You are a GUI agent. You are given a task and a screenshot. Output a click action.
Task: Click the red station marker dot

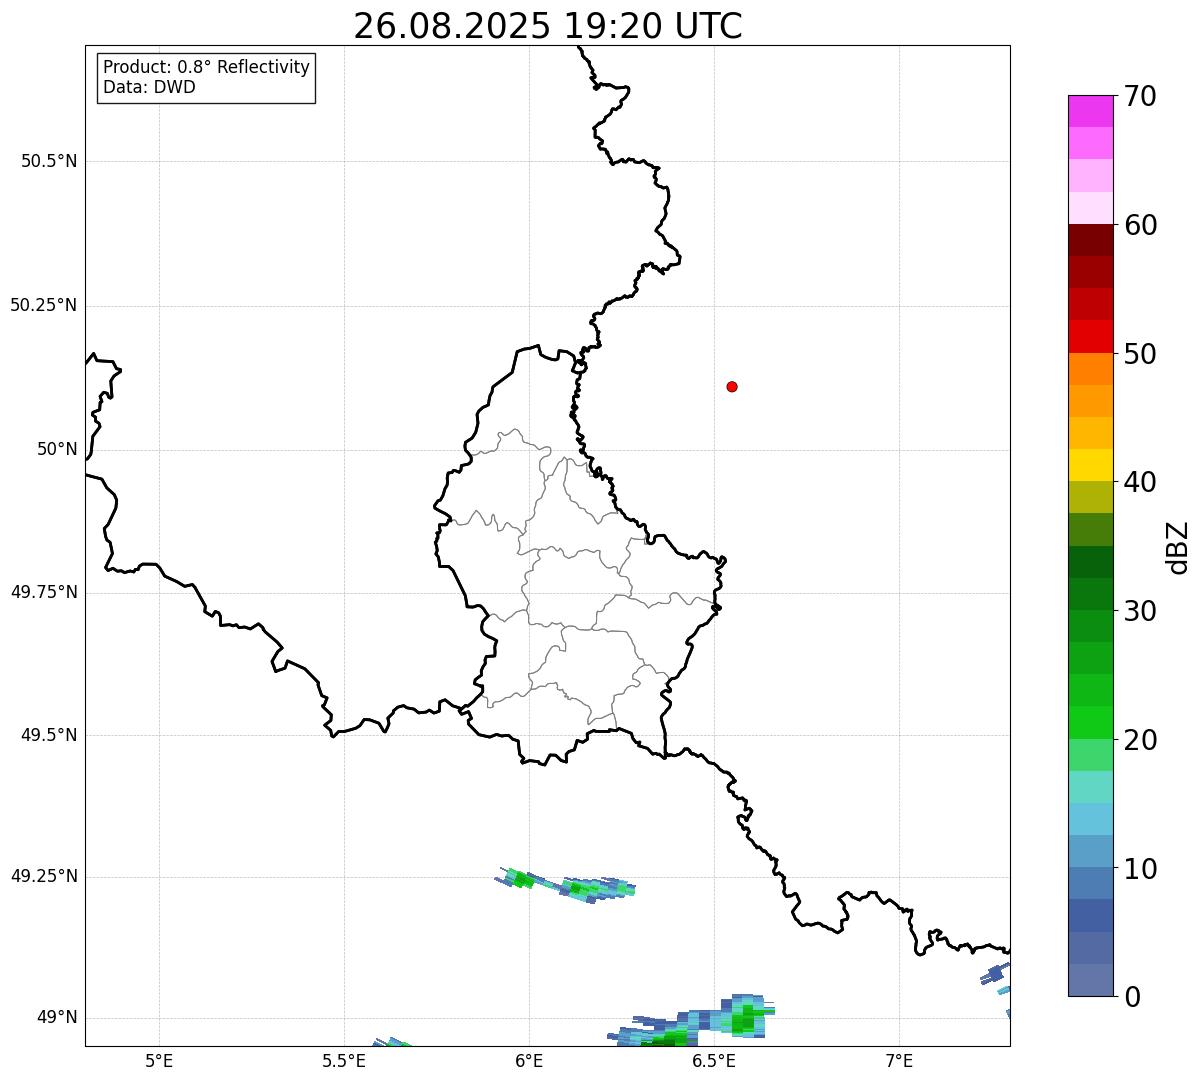point(732,386)
